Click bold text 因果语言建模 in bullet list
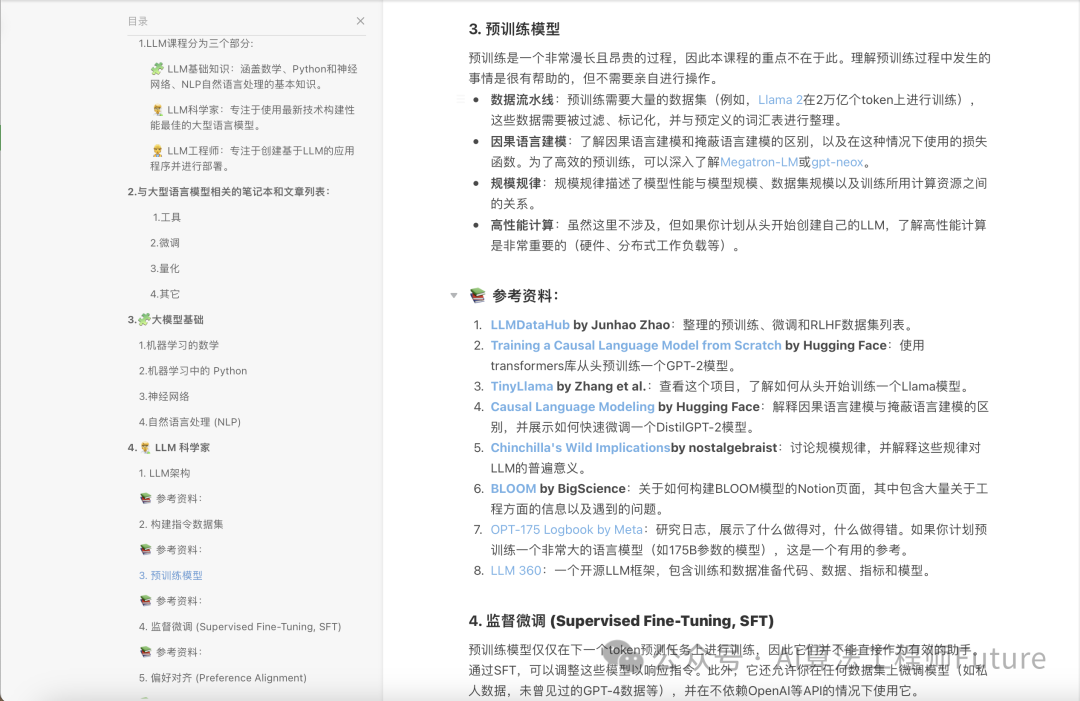Screen dimensions: 1080x701 528,141
